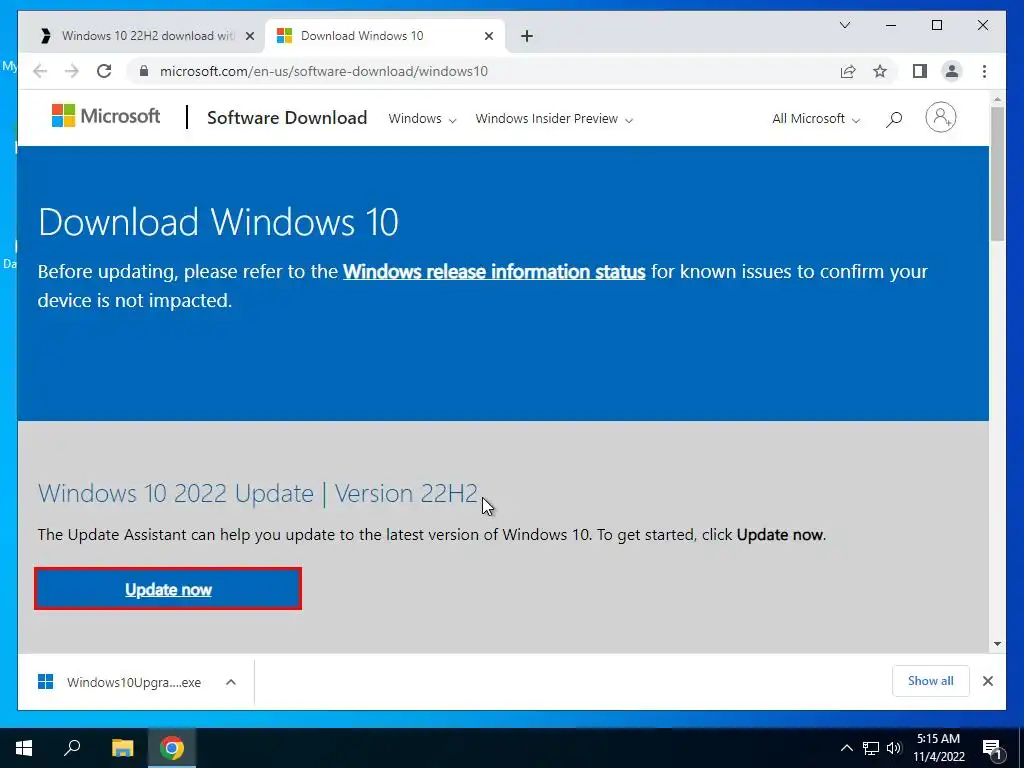This screenshot has width=1024, height=768.
Task: Open the Action Center notifications icon
Action: (993, 749)
